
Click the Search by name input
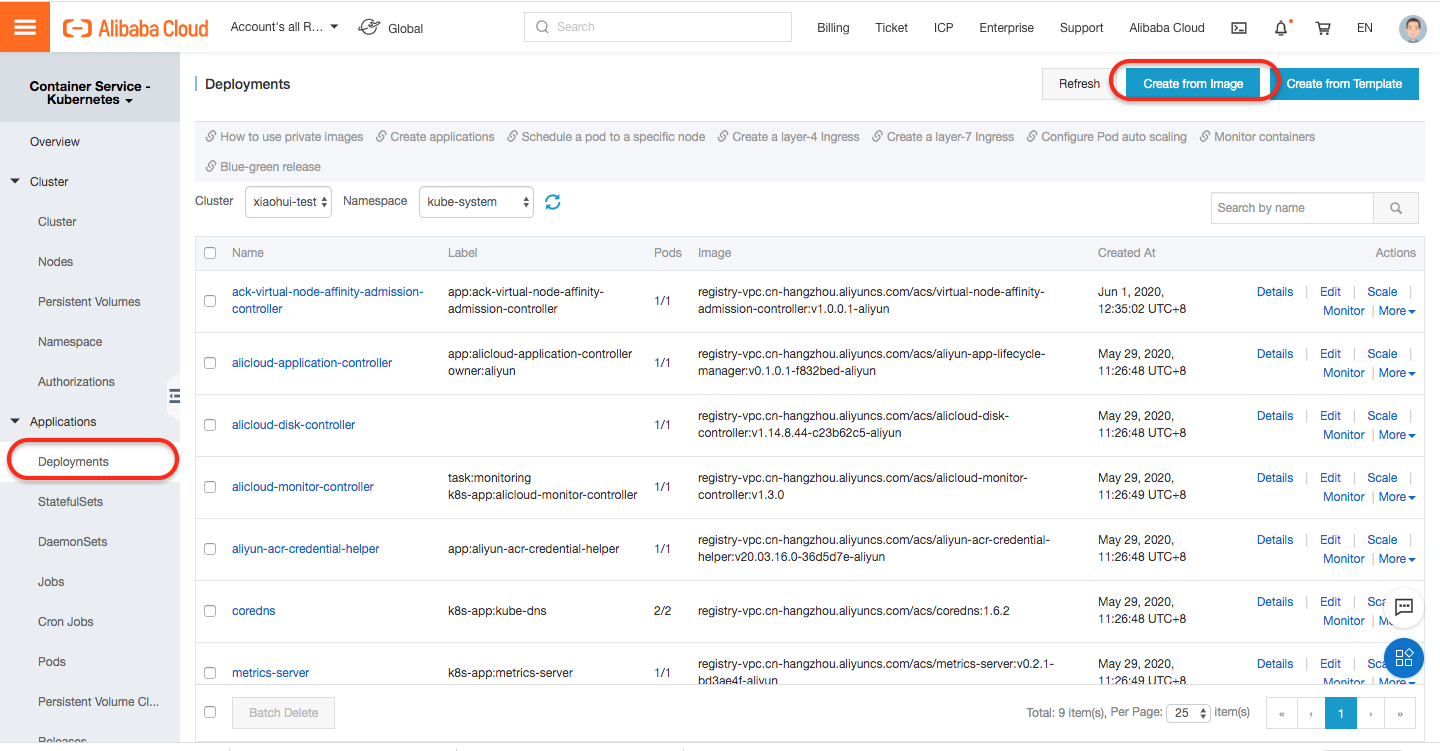(x=1292, y=208)
